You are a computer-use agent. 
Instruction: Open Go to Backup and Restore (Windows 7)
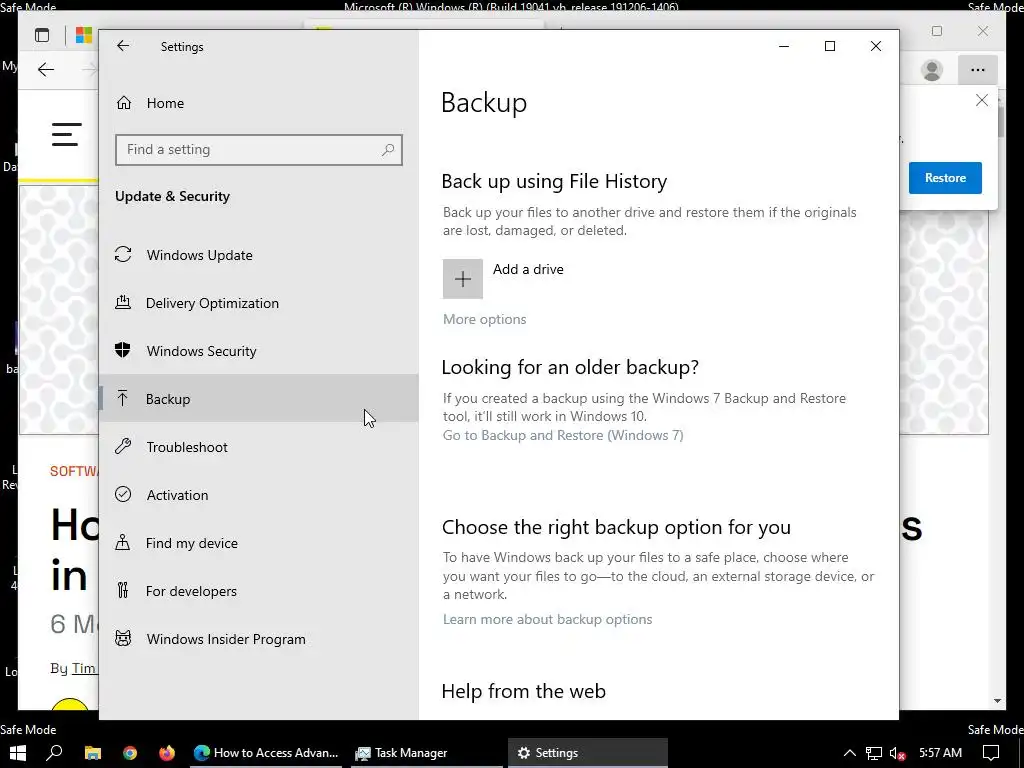click(x=563, y=436)
